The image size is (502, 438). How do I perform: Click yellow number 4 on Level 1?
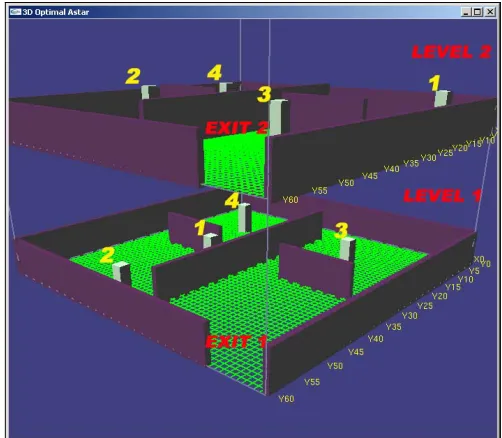click(232, 201)
